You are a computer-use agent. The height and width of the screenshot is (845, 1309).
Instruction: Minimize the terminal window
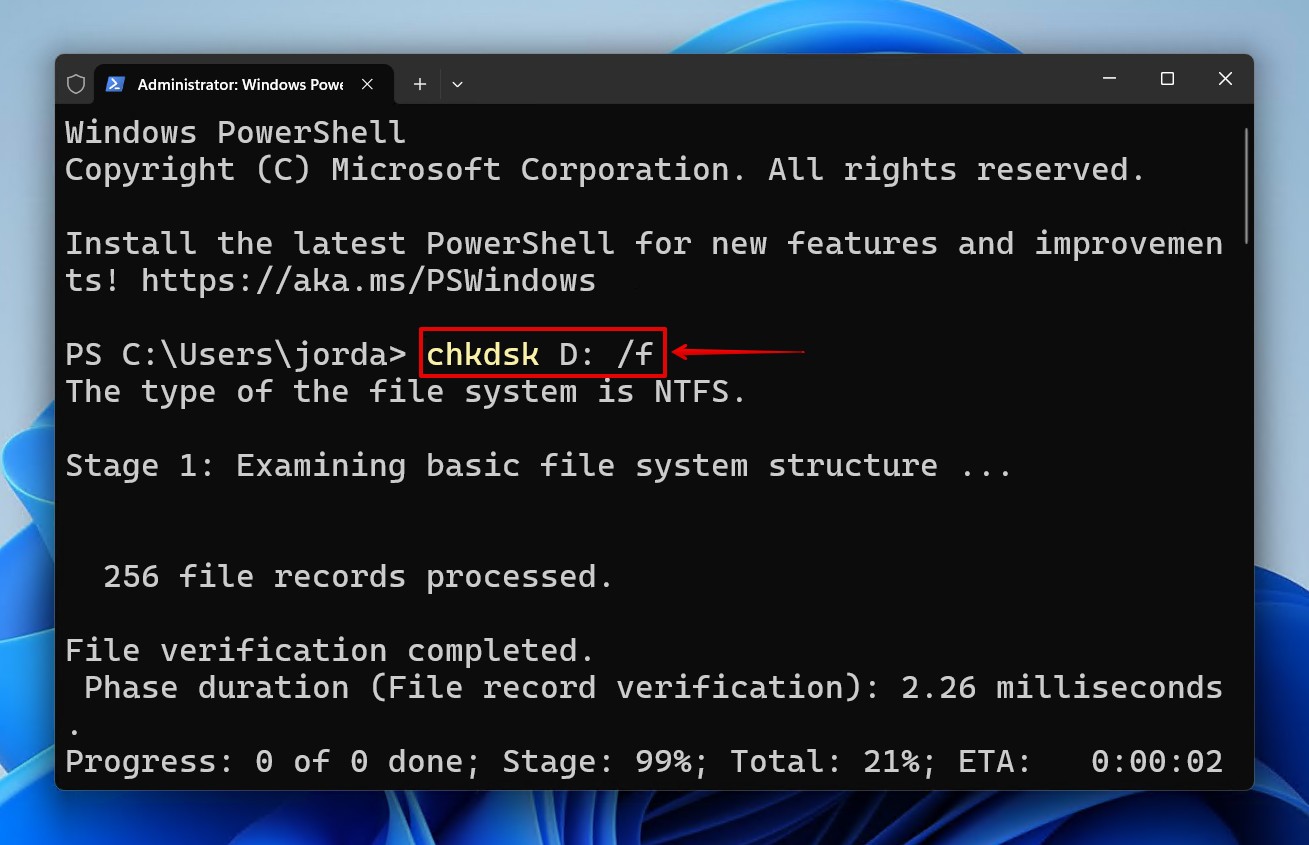pos(1109,78)
